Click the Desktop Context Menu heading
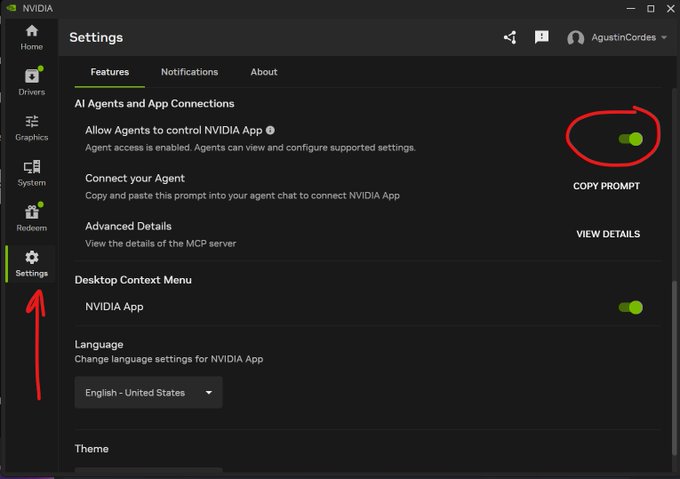Screen dimensions: 680x479 (x=133, y=280)
